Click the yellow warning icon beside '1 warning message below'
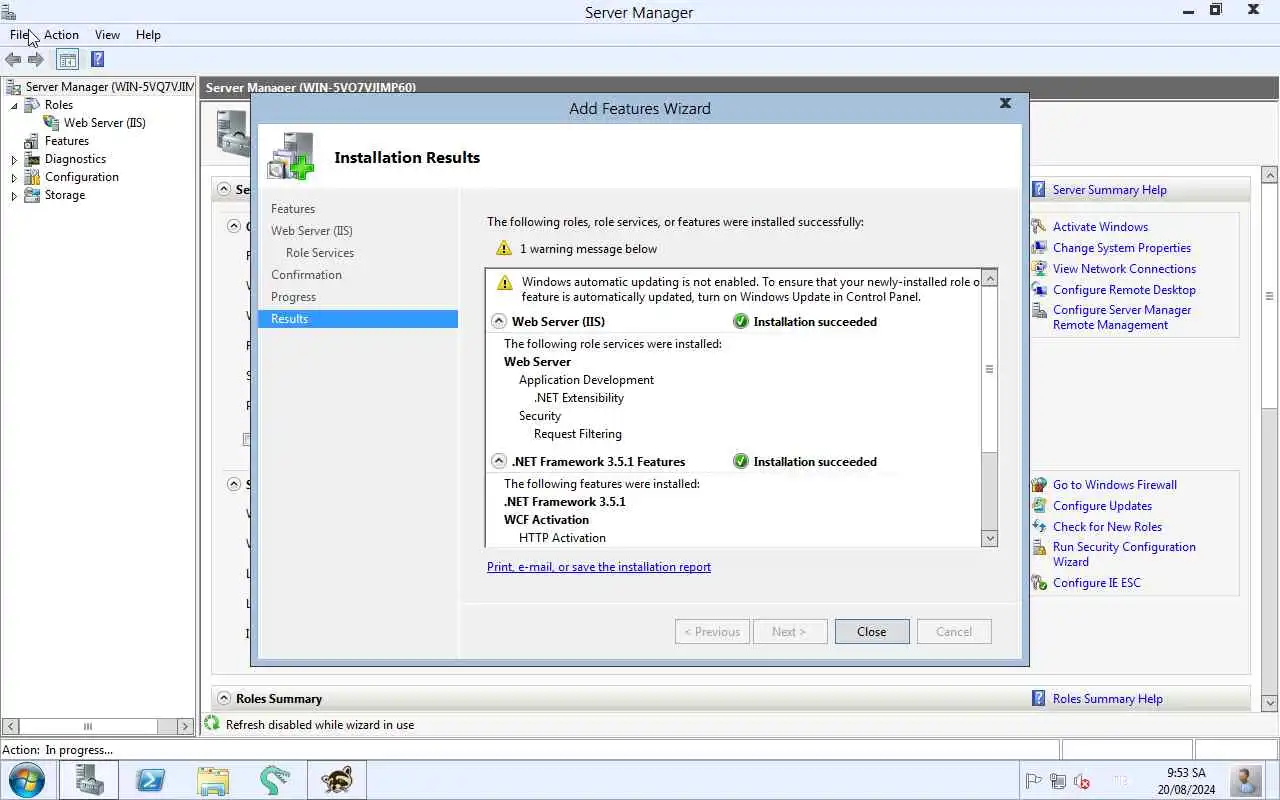The image size is (1280, 800). 504,249
